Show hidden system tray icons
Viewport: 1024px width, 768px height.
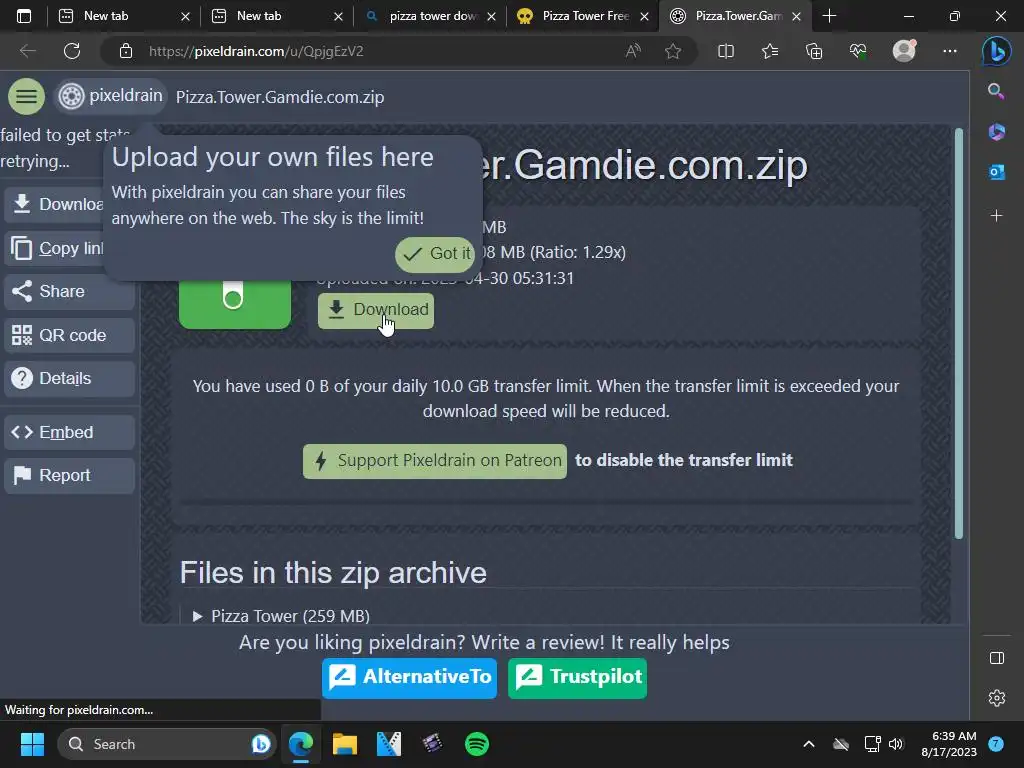point(808,744)
